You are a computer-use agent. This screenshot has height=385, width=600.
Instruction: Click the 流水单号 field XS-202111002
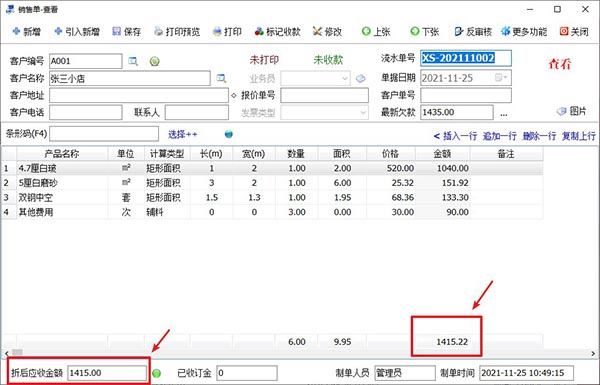[x=466, y=58]
